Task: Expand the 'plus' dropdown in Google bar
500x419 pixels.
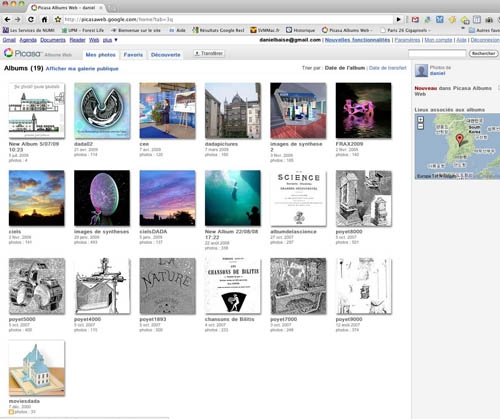Action: click(x=110, y=40)
